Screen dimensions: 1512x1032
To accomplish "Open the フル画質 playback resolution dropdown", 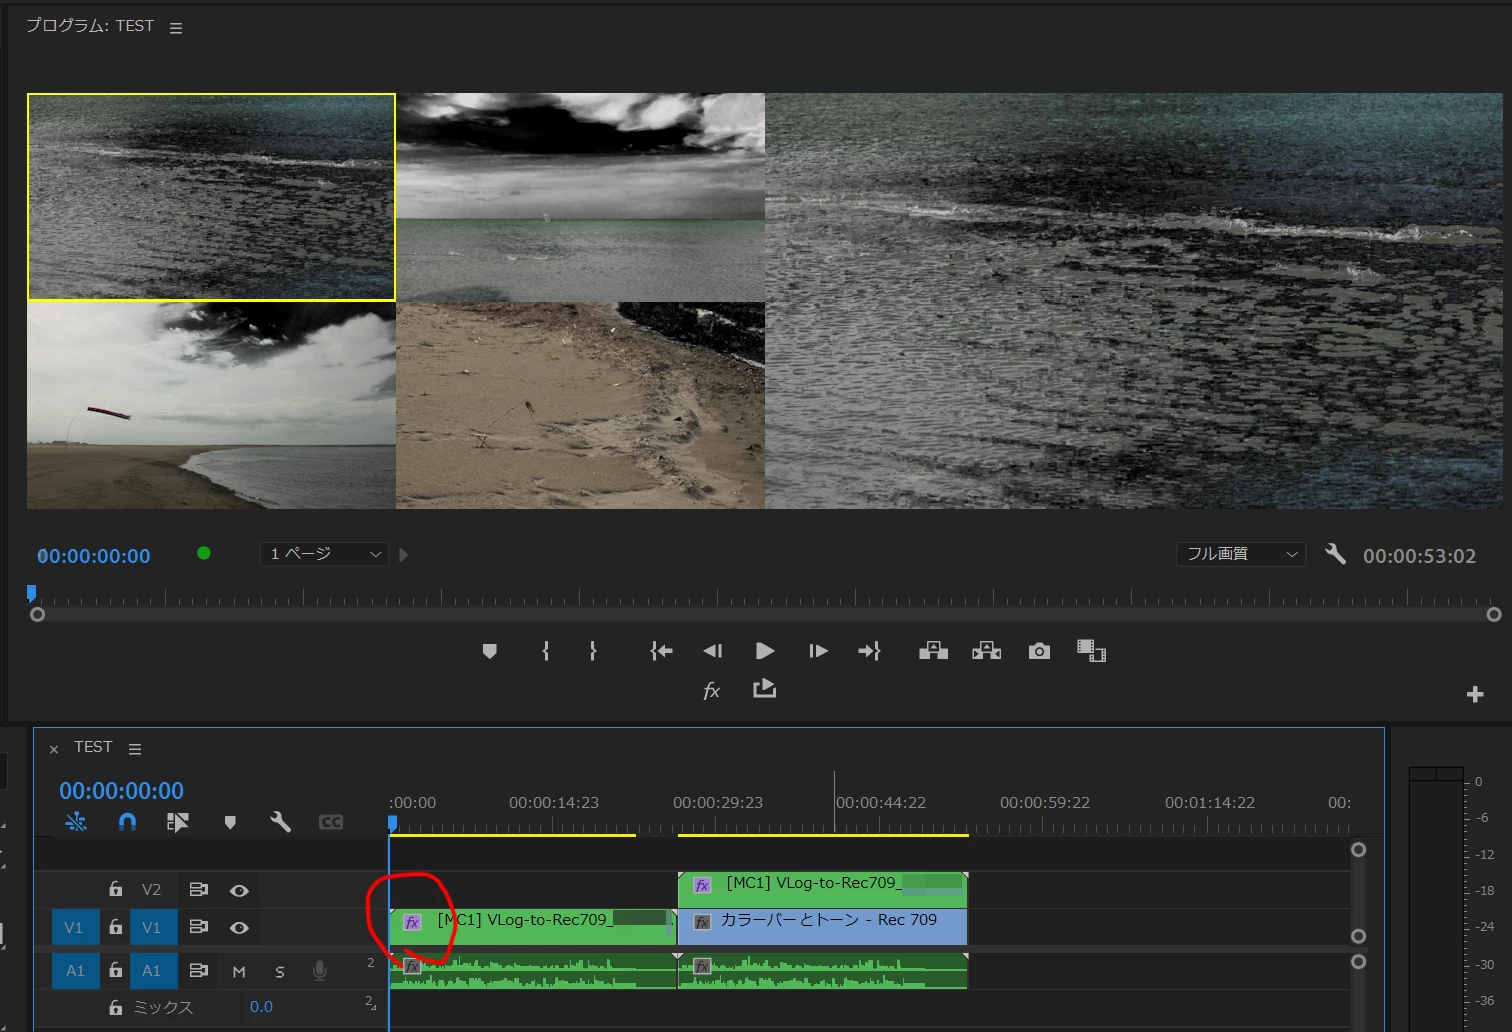I will click(1241, 554).
